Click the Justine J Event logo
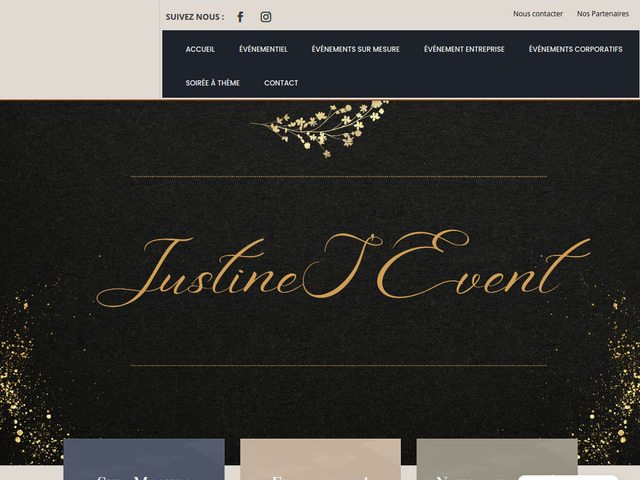 pyautogui.click(x=340, y=268)
